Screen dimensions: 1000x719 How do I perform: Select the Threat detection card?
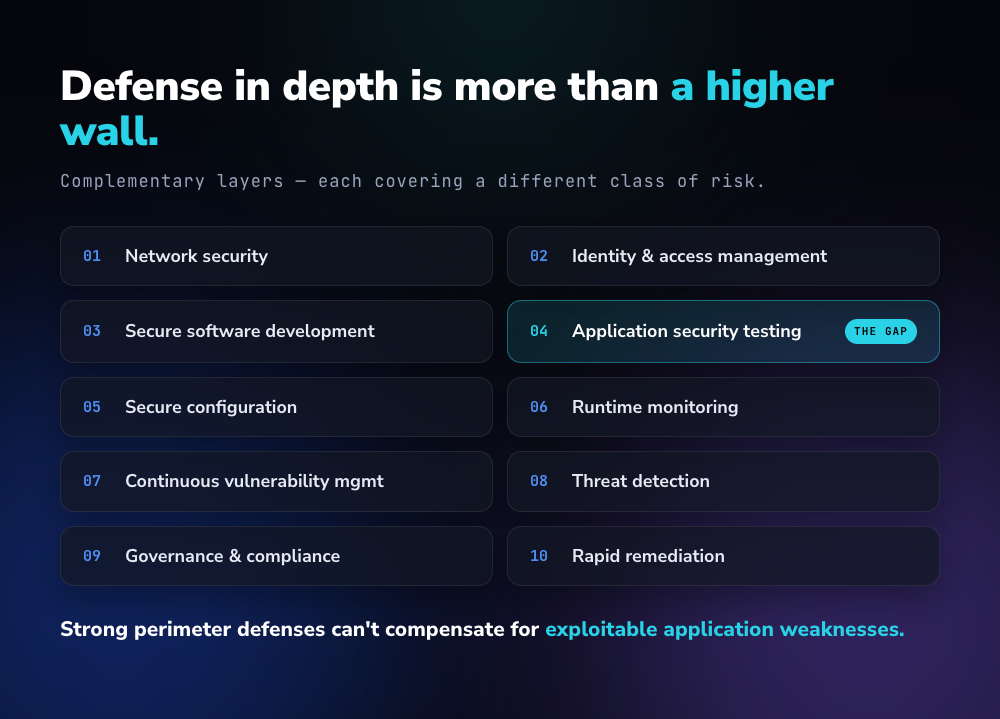723,481
